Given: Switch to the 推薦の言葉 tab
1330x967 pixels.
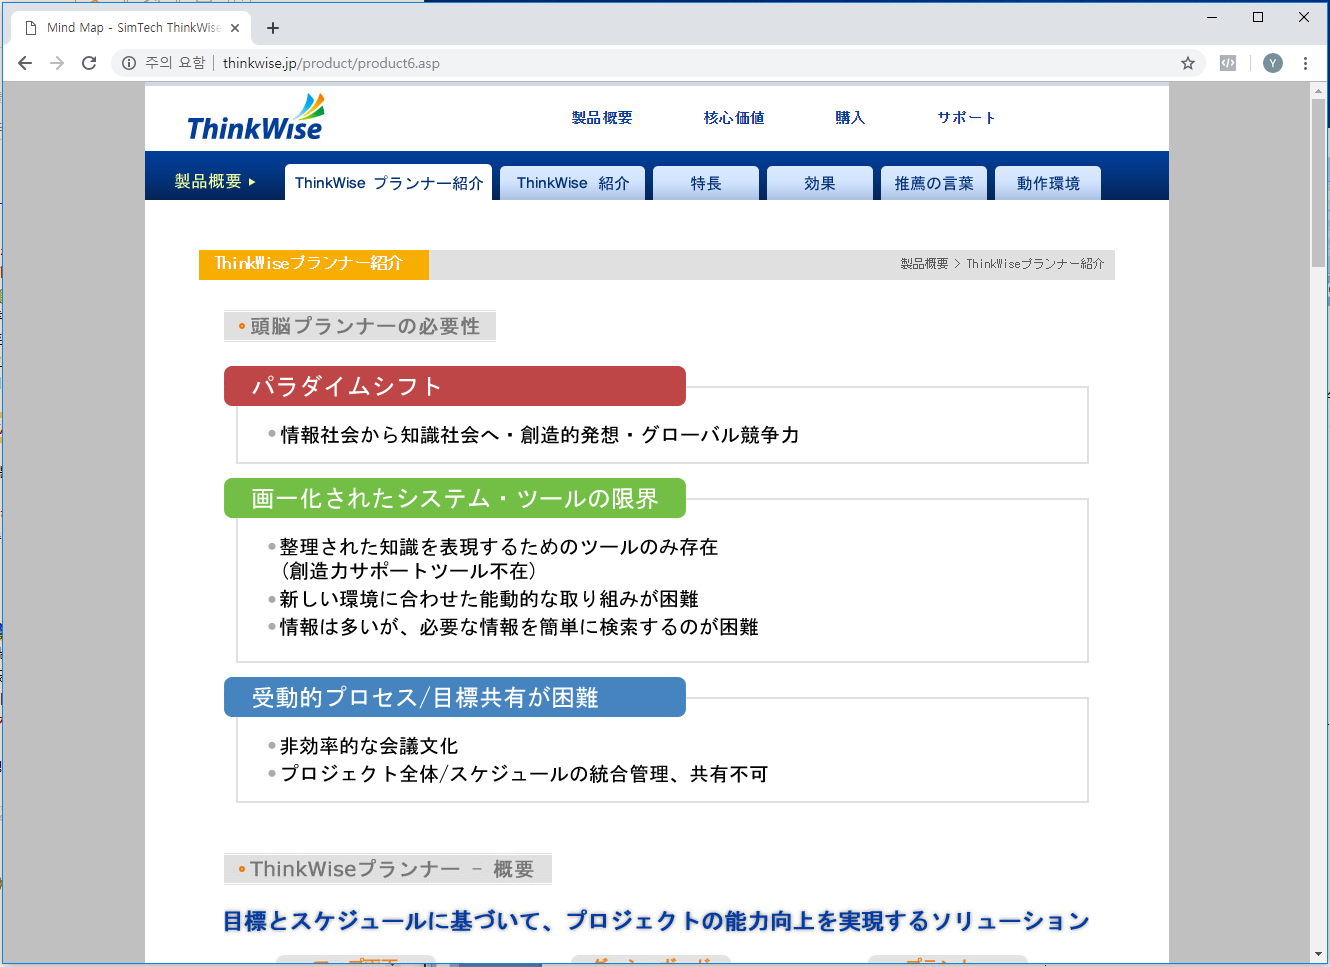Looking at the screenshot, I should [x=934, y=183].
